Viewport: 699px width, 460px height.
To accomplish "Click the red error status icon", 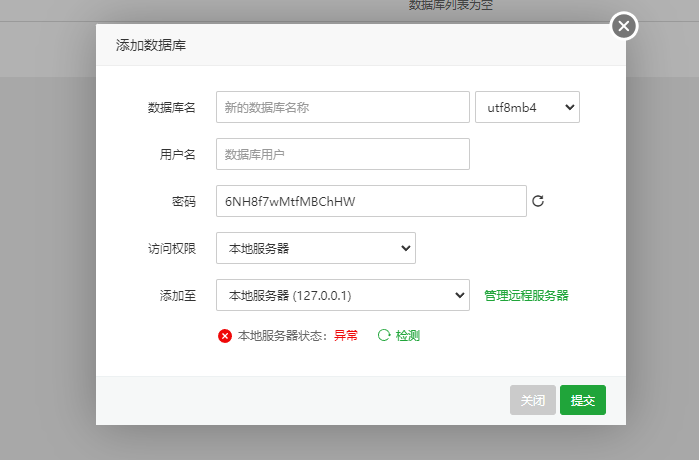I will click(x=225, y=336).
